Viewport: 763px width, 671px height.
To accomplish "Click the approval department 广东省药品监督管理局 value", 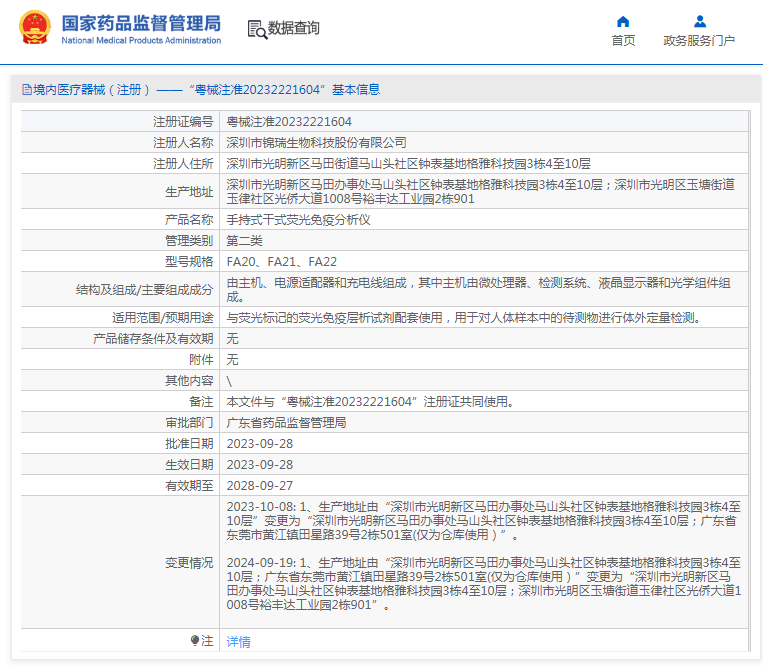I will click(286, 423).
